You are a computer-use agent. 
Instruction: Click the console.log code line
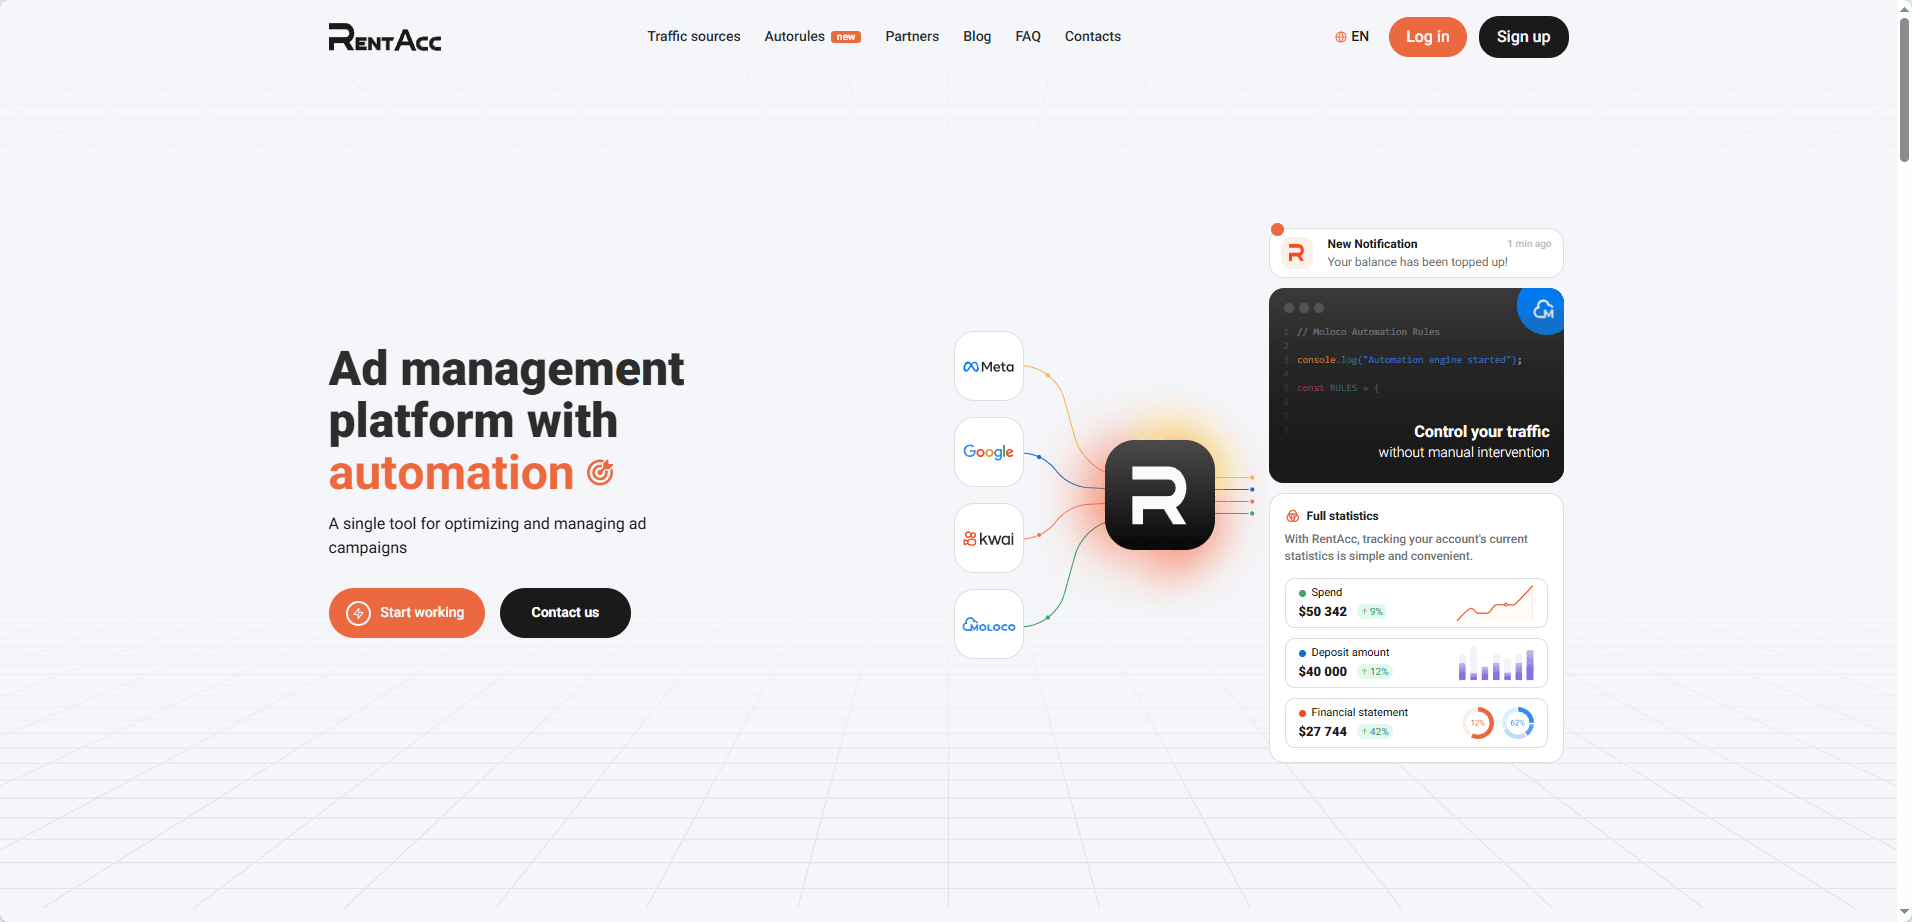pyautogui.click(x=1409, y=360)
